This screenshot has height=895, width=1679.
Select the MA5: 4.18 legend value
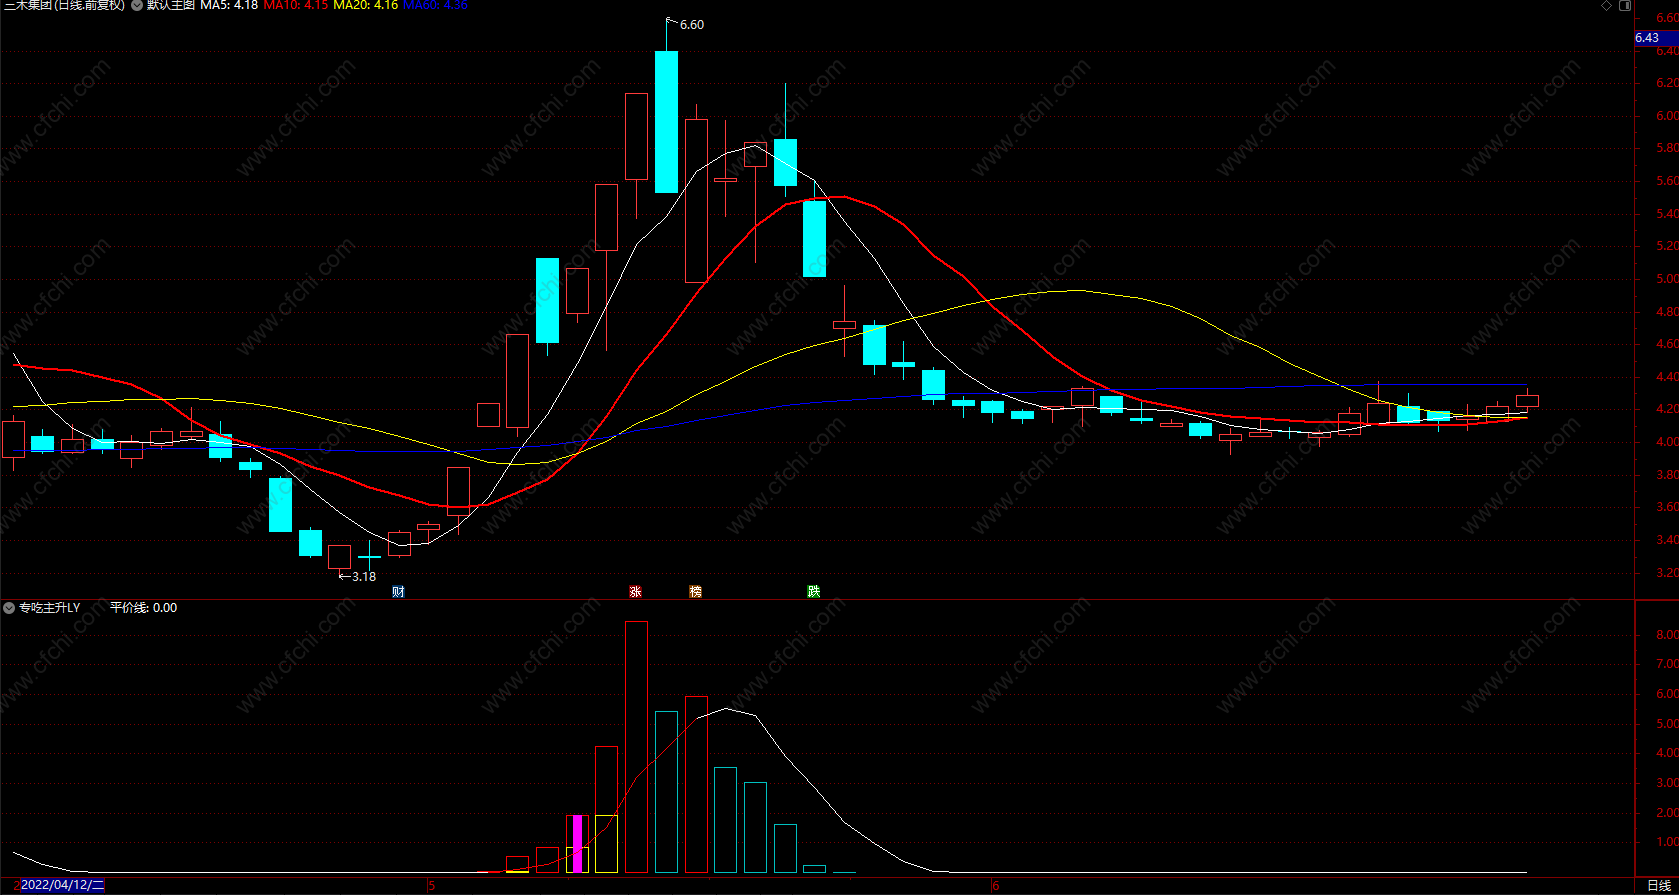pyautogui.click(x=229, y=5)
